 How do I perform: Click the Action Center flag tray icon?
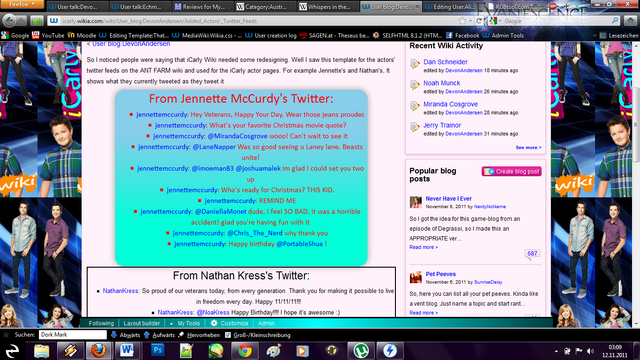click(579, 351)
